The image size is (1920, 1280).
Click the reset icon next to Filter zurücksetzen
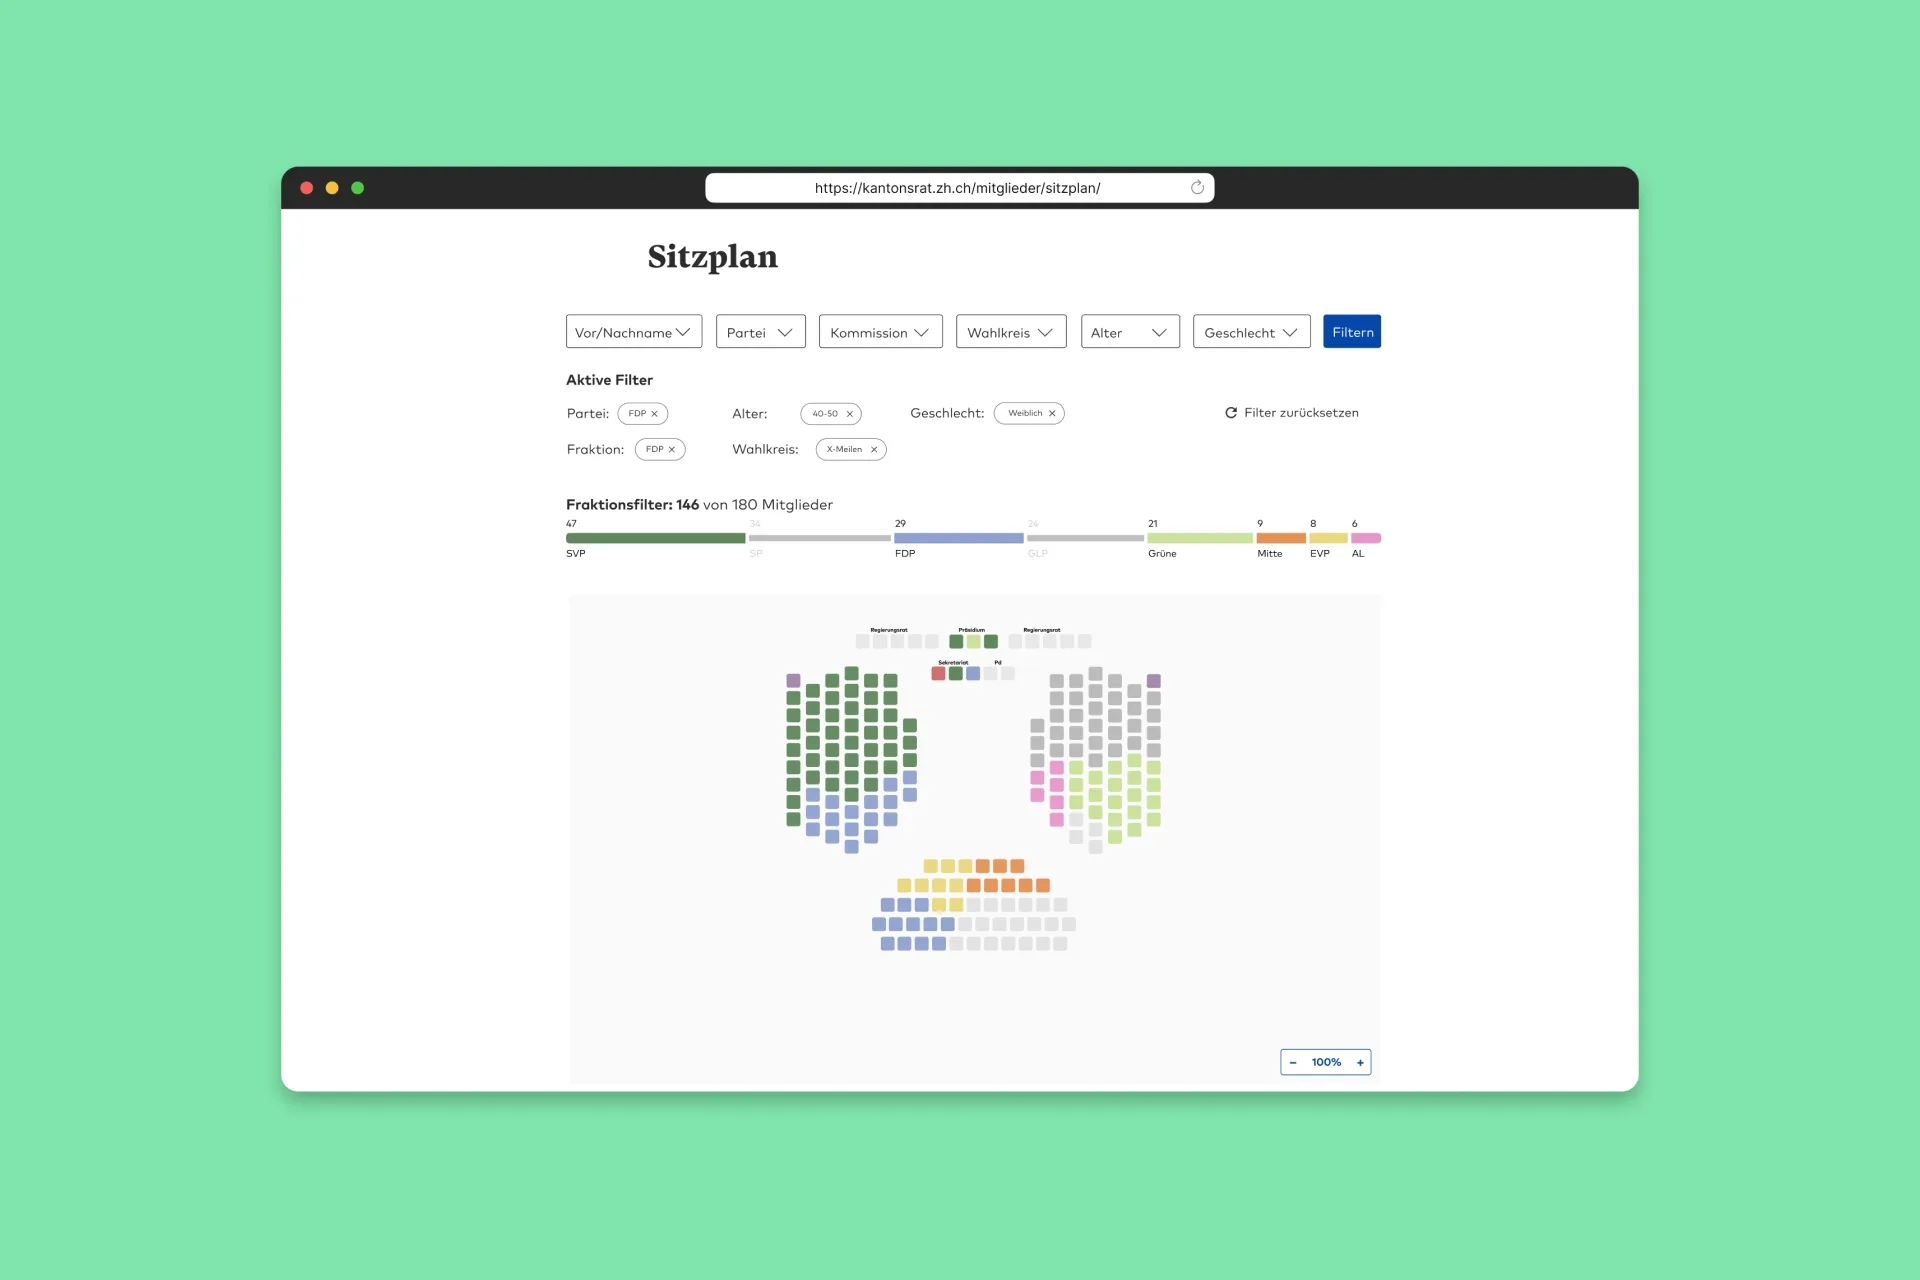[x=1231, y=413]
